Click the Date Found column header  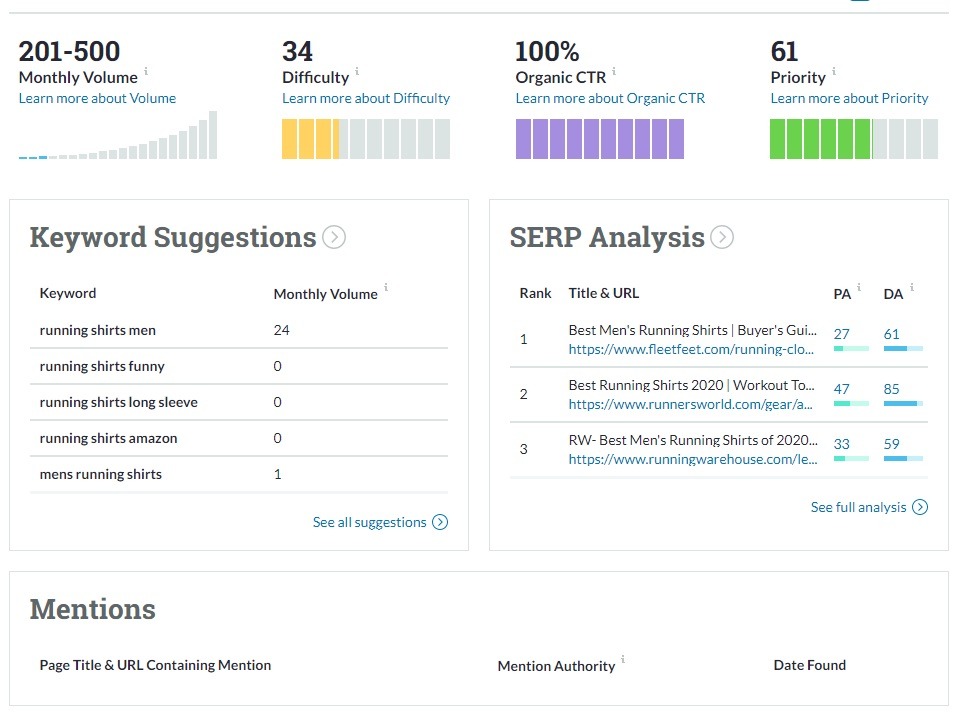click(x=810, y=665)
